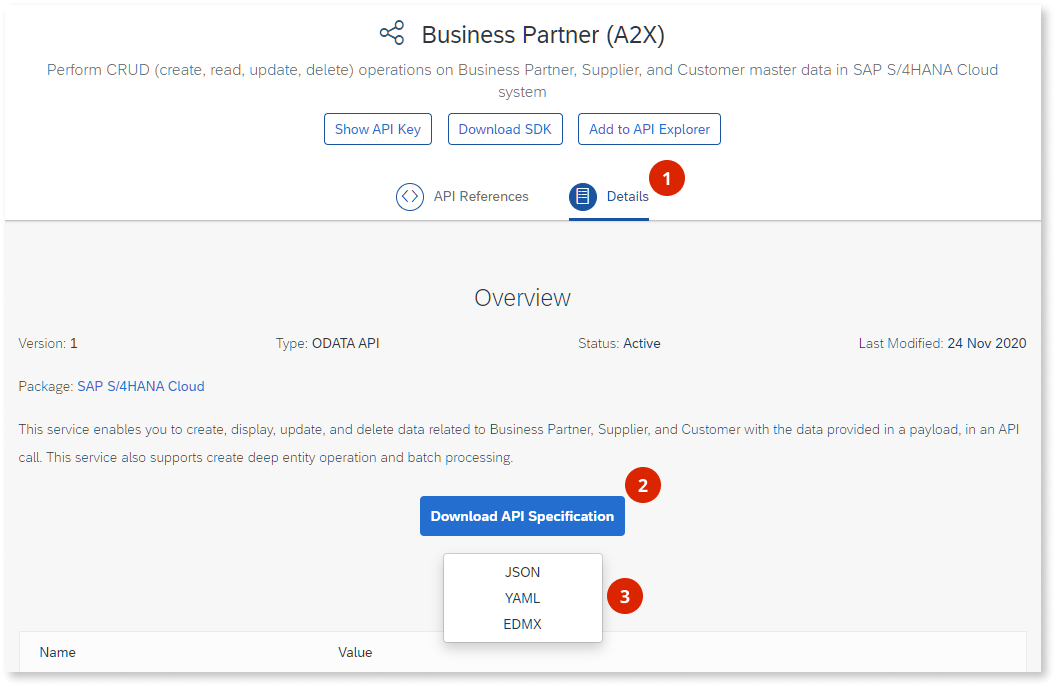
Task: Click the Business Partner (A2X) title
Action: (x=543, y=35)
